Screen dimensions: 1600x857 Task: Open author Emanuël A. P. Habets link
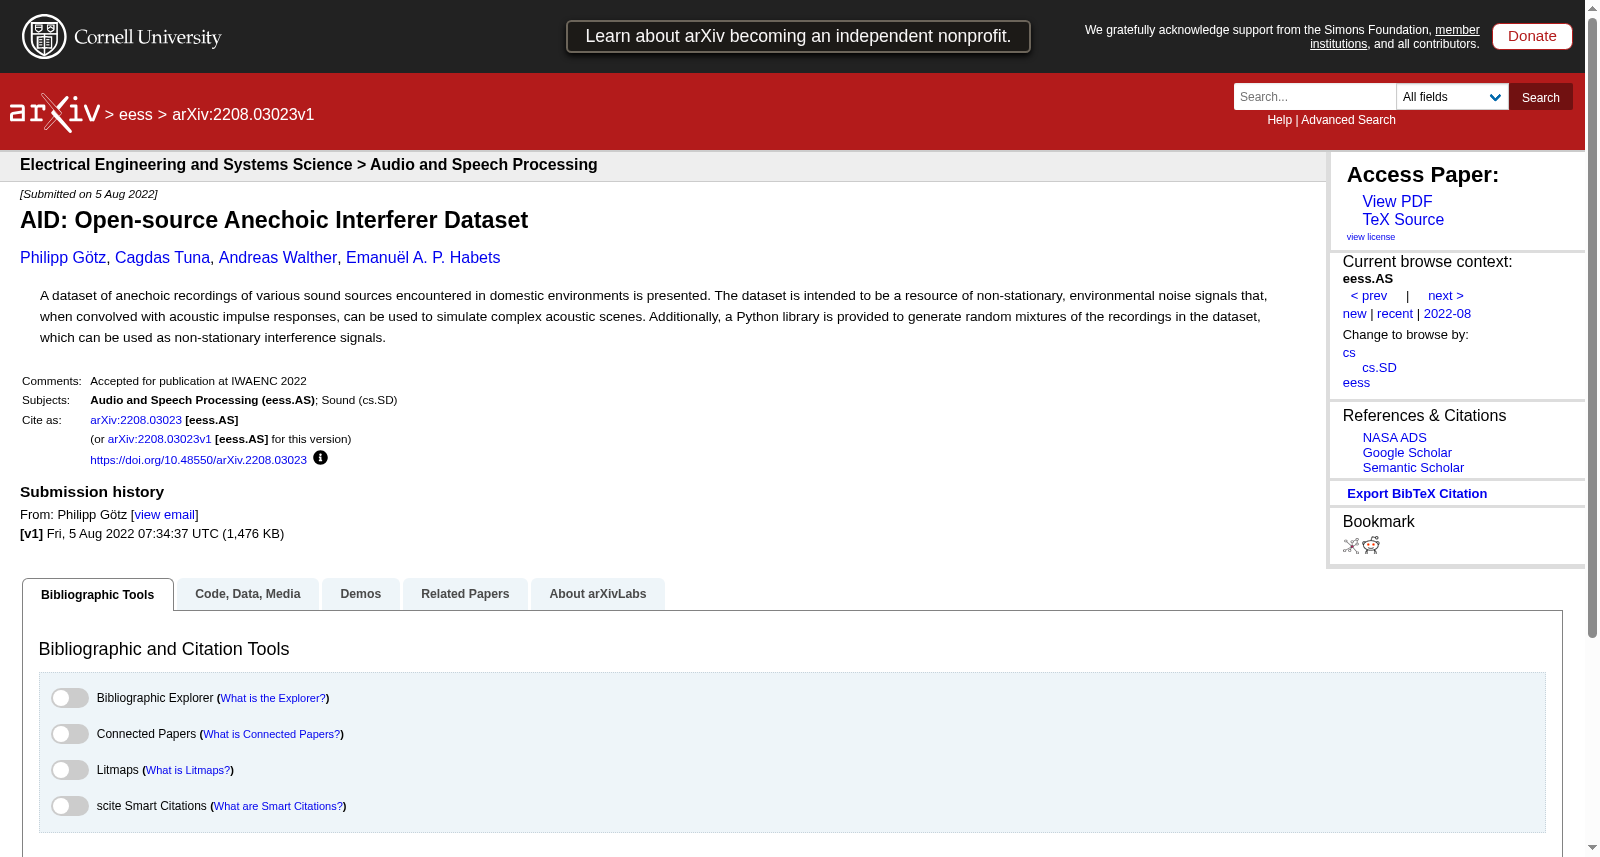[x=423, y=258]
